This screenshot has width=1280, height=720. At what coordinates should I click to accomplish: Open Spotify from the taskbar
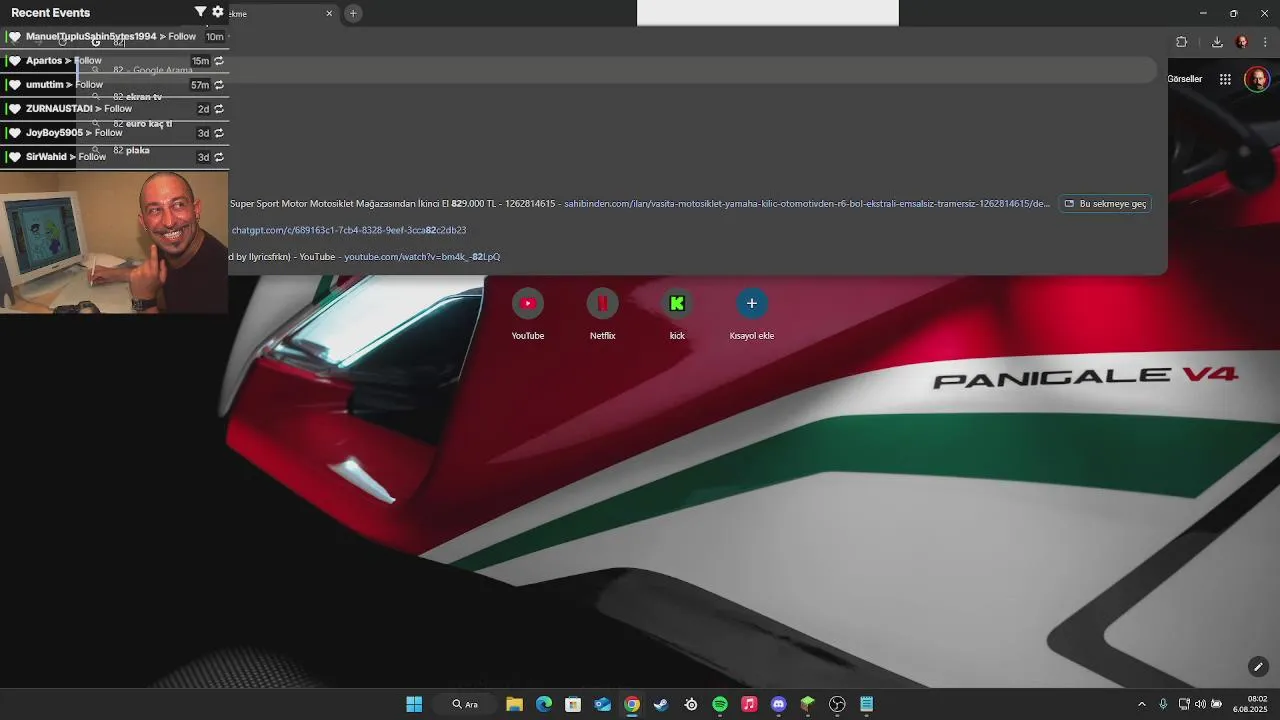(720, 704)
